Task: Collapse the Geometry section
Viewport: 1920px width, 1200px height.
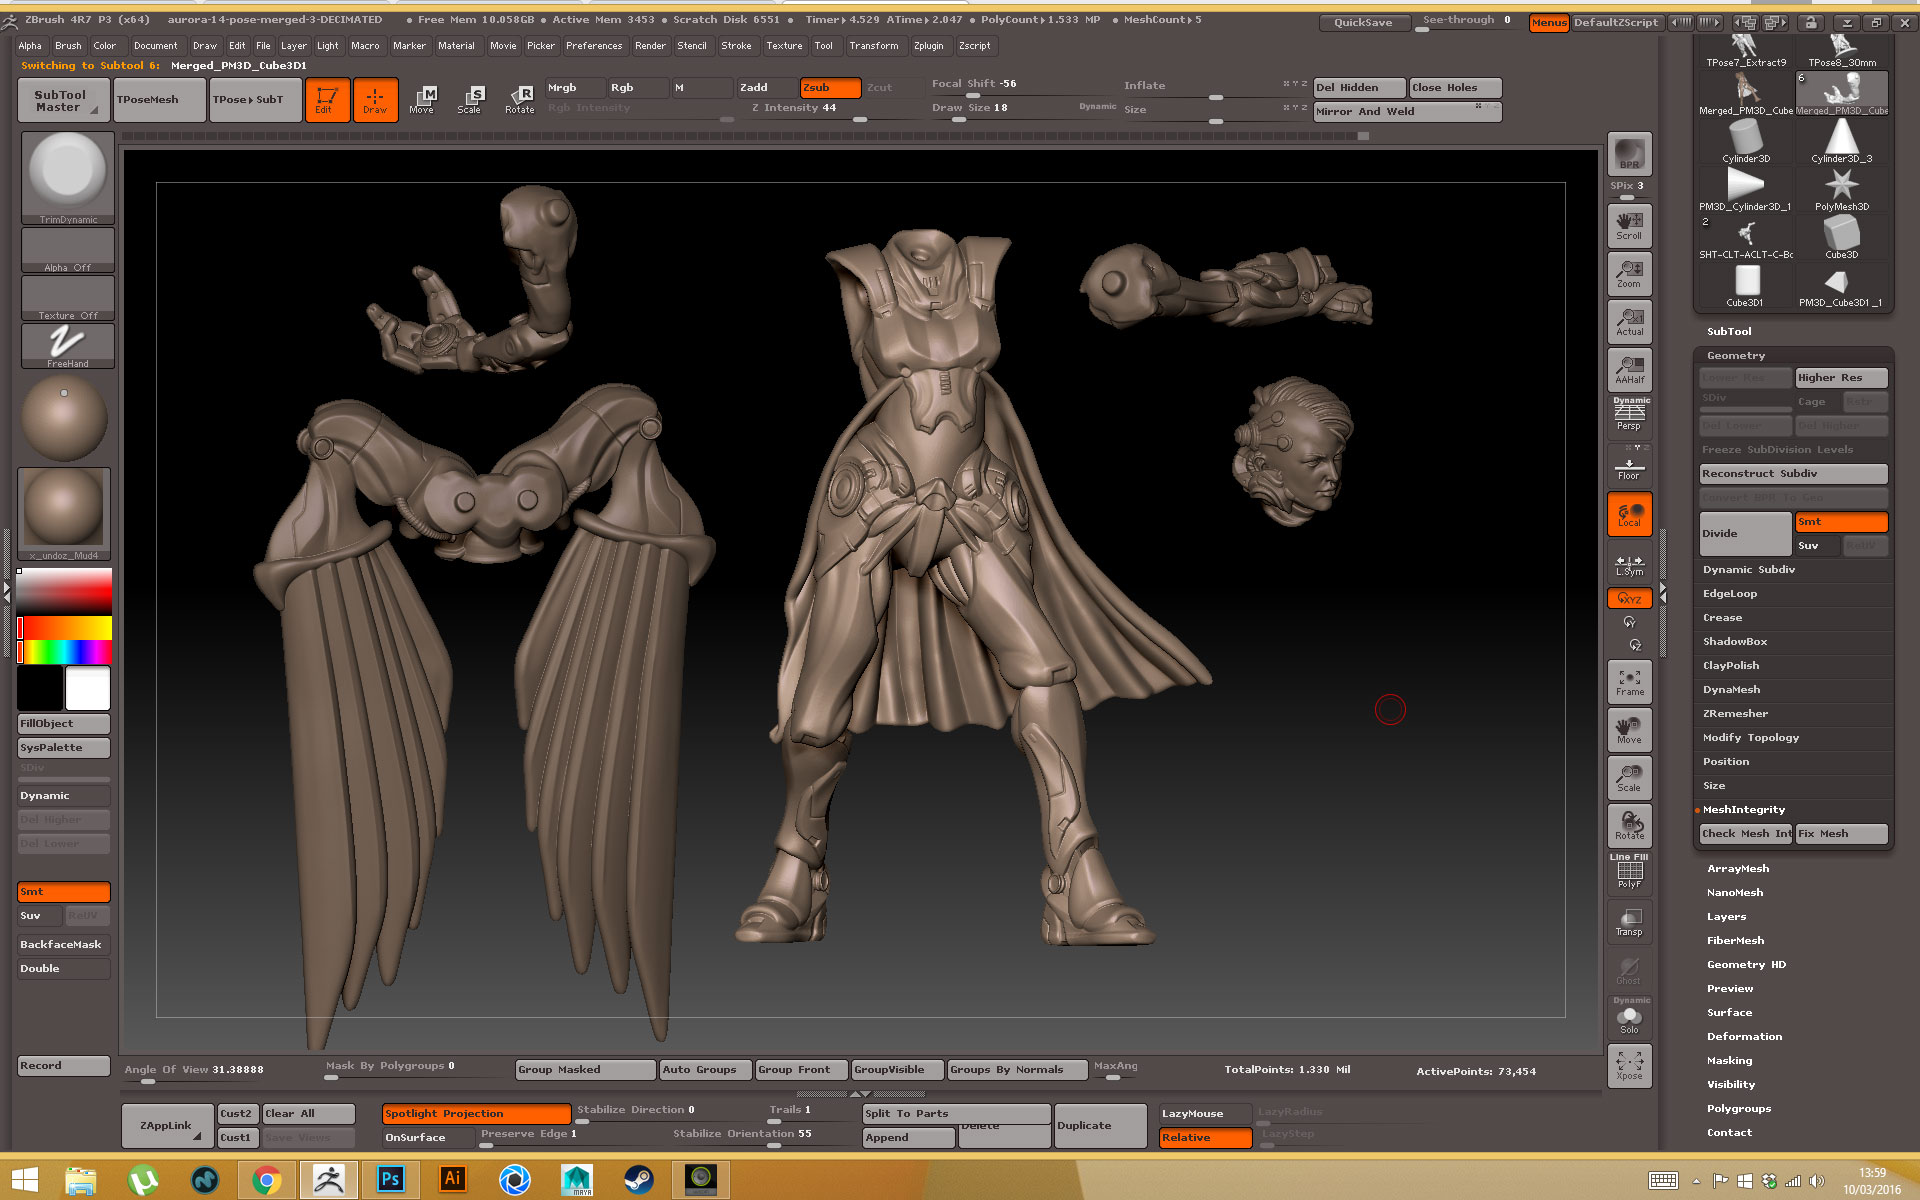Action: tap(1736, 356)
